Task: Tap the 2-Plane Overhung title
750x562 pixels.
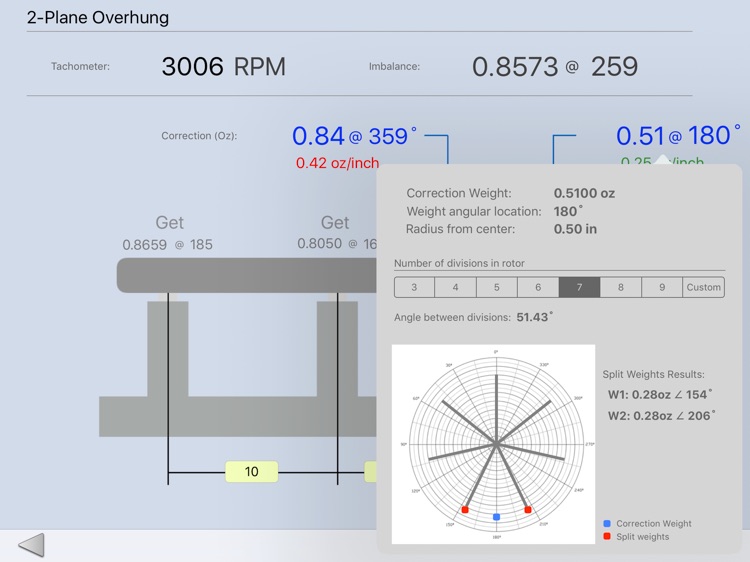Action: click(98, 18)
